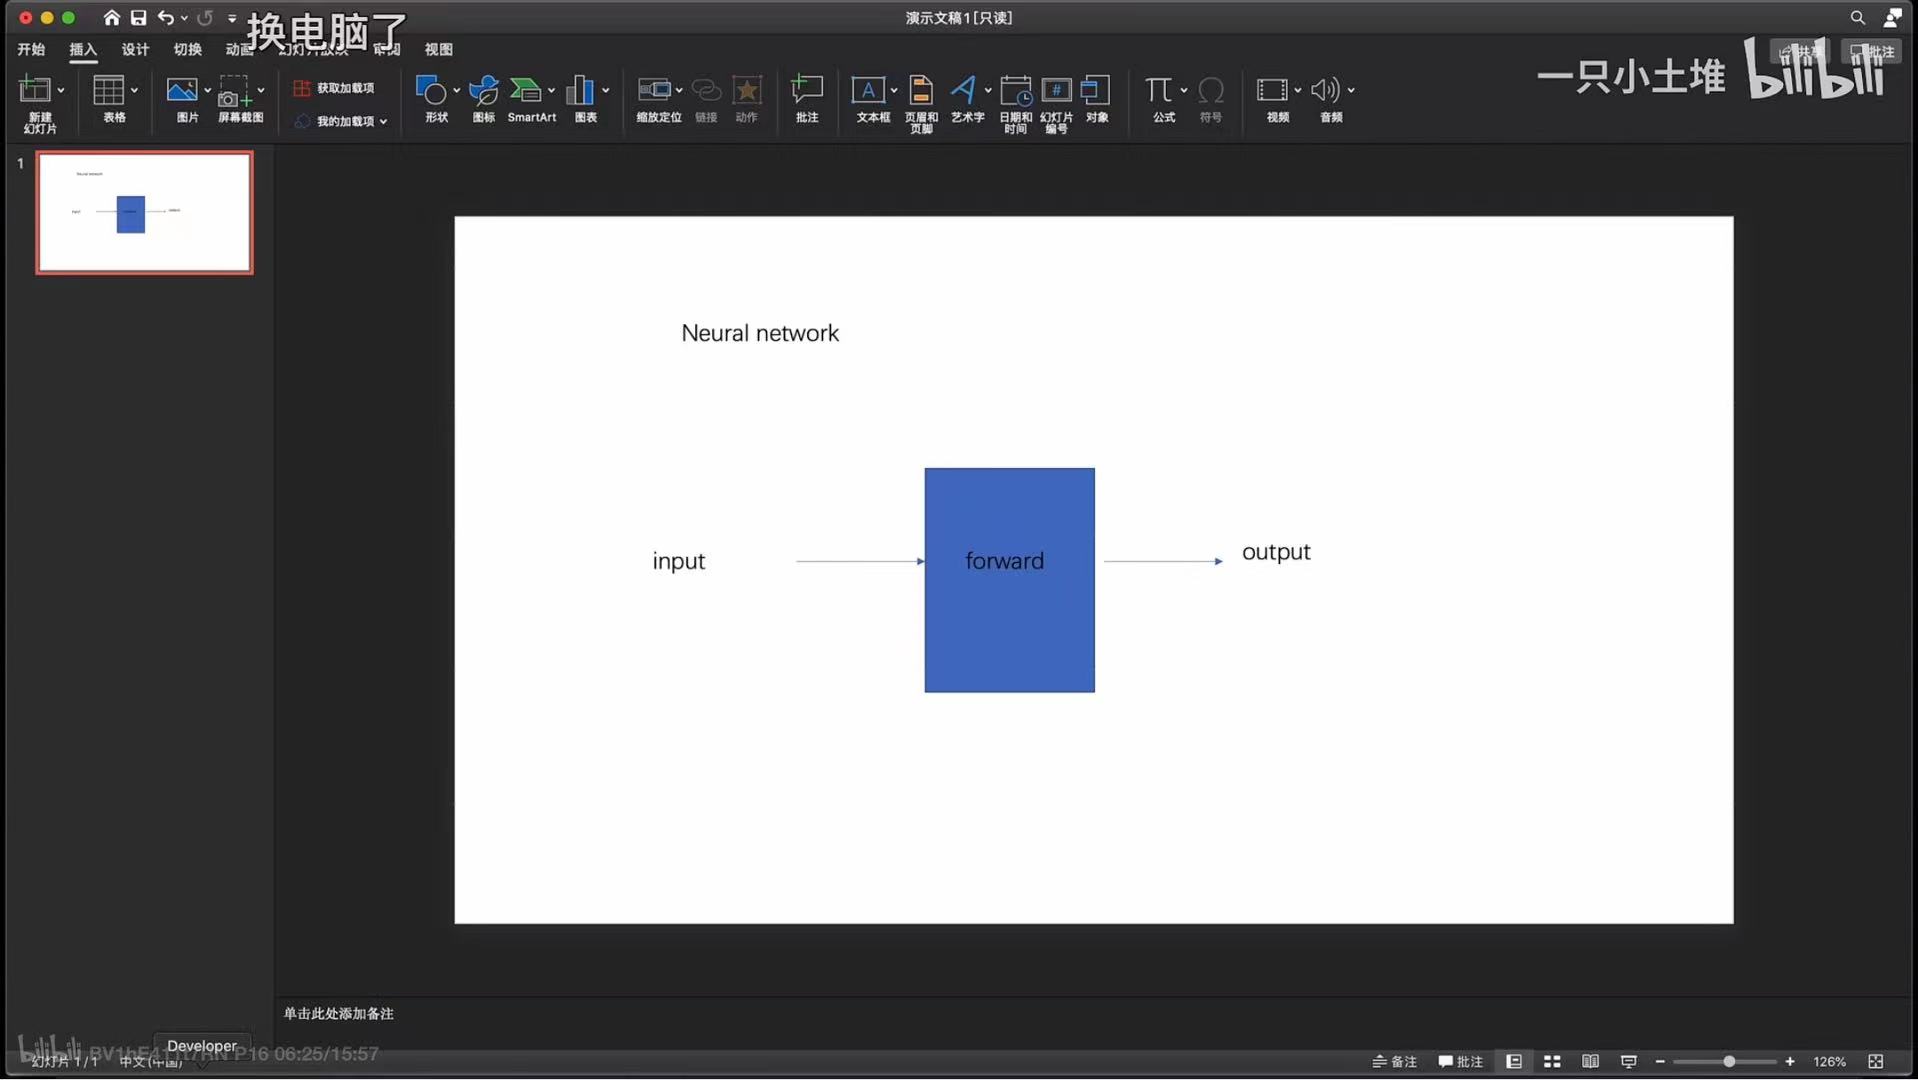1918x1080 pixels.
Task: Switch to Slide Sorter view icon
Action: pos(1552,1061)
